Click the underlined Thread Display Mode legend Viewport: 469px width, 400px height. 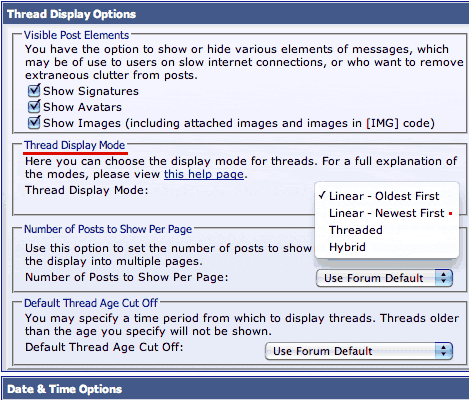(x=75, y=145)
